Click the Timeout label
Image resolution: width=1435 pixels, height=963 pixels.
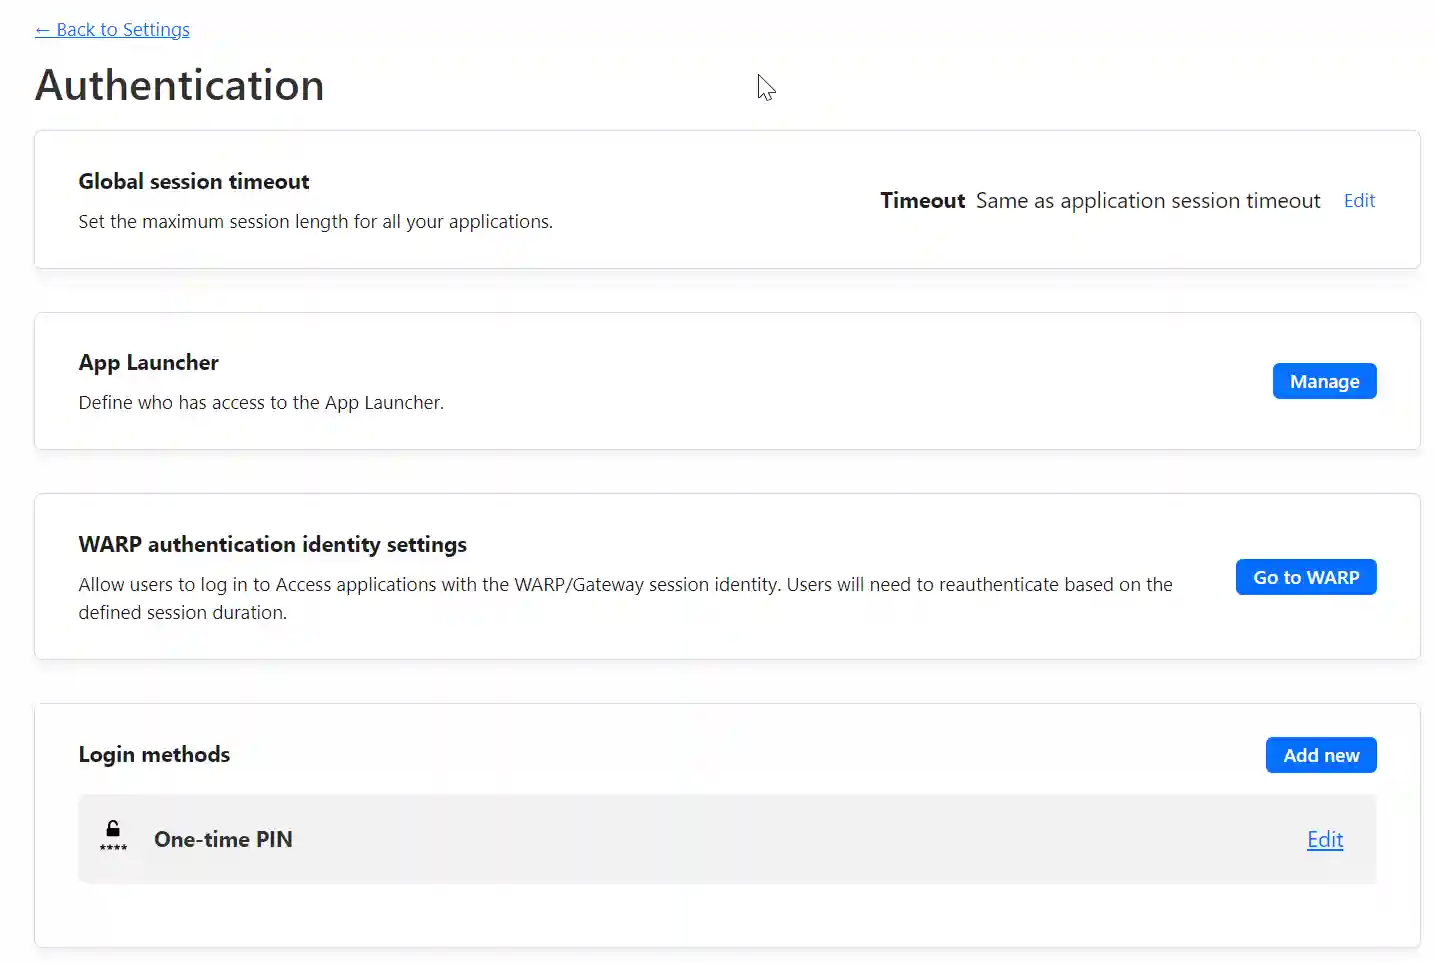pos(921,200)
